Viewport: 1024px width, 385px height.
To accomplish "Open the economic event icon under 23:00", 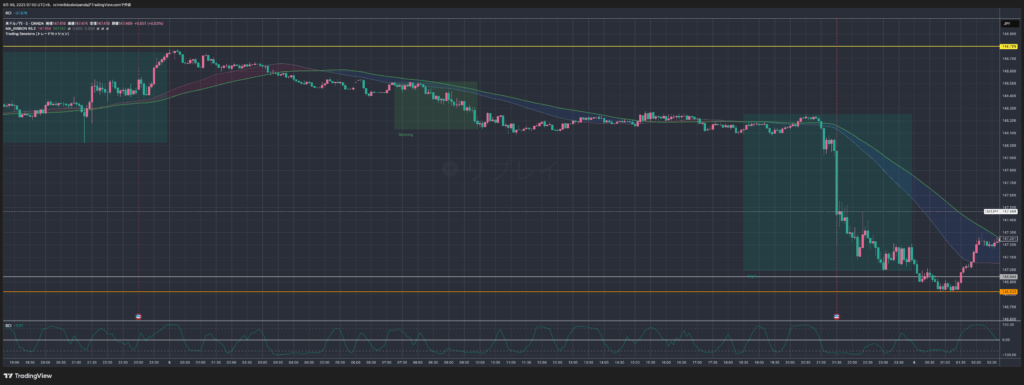I will click(x=138, y=316).
